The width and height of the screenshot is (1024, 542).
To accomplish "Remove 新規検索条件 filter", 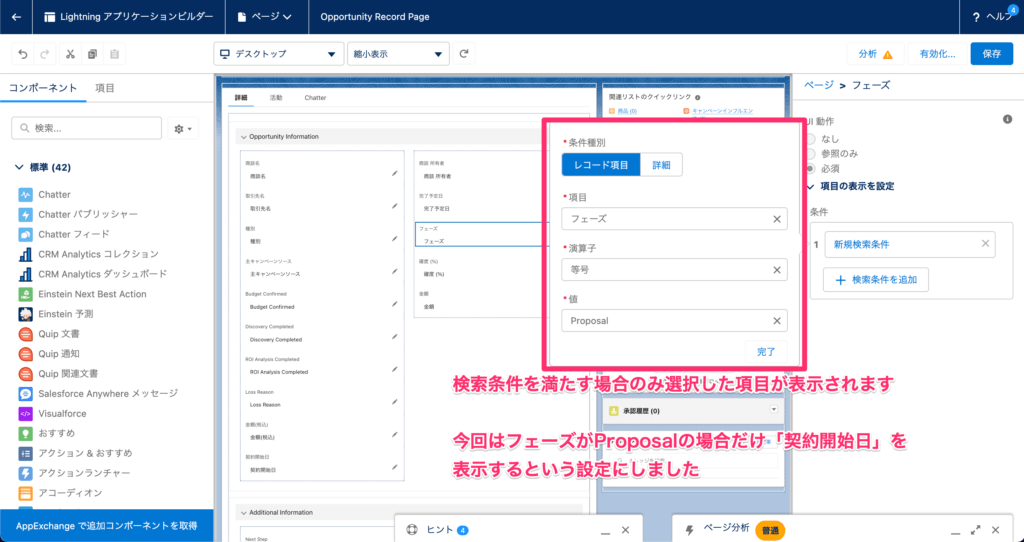I will [985, 244].
